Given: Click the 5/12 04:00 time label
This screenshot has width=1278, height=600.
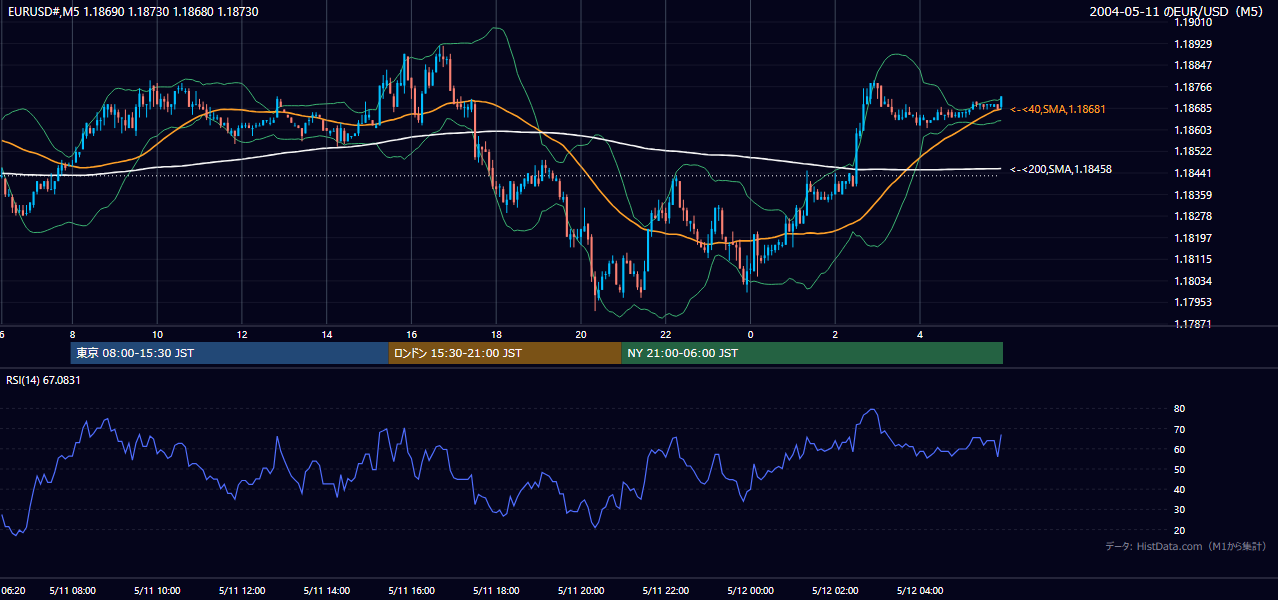Looking at the screenshot, I should pos(921,591).
